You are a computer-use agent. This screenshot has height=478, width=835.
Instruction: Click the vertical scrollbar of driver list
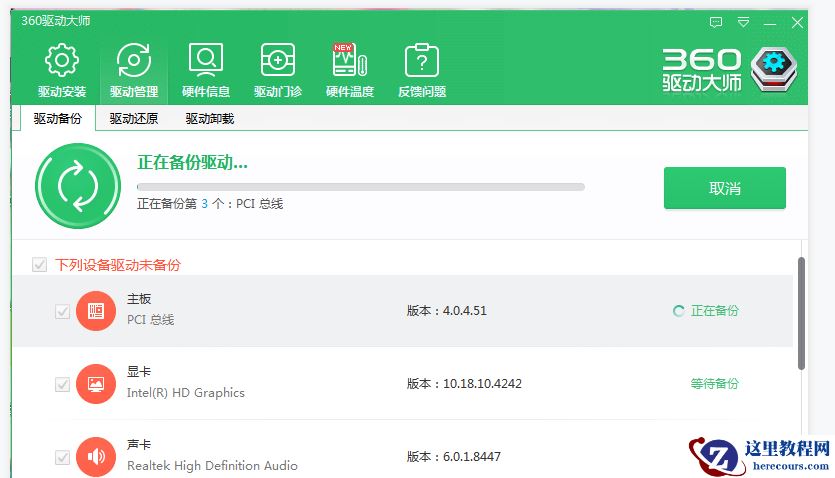pos(801,314)
